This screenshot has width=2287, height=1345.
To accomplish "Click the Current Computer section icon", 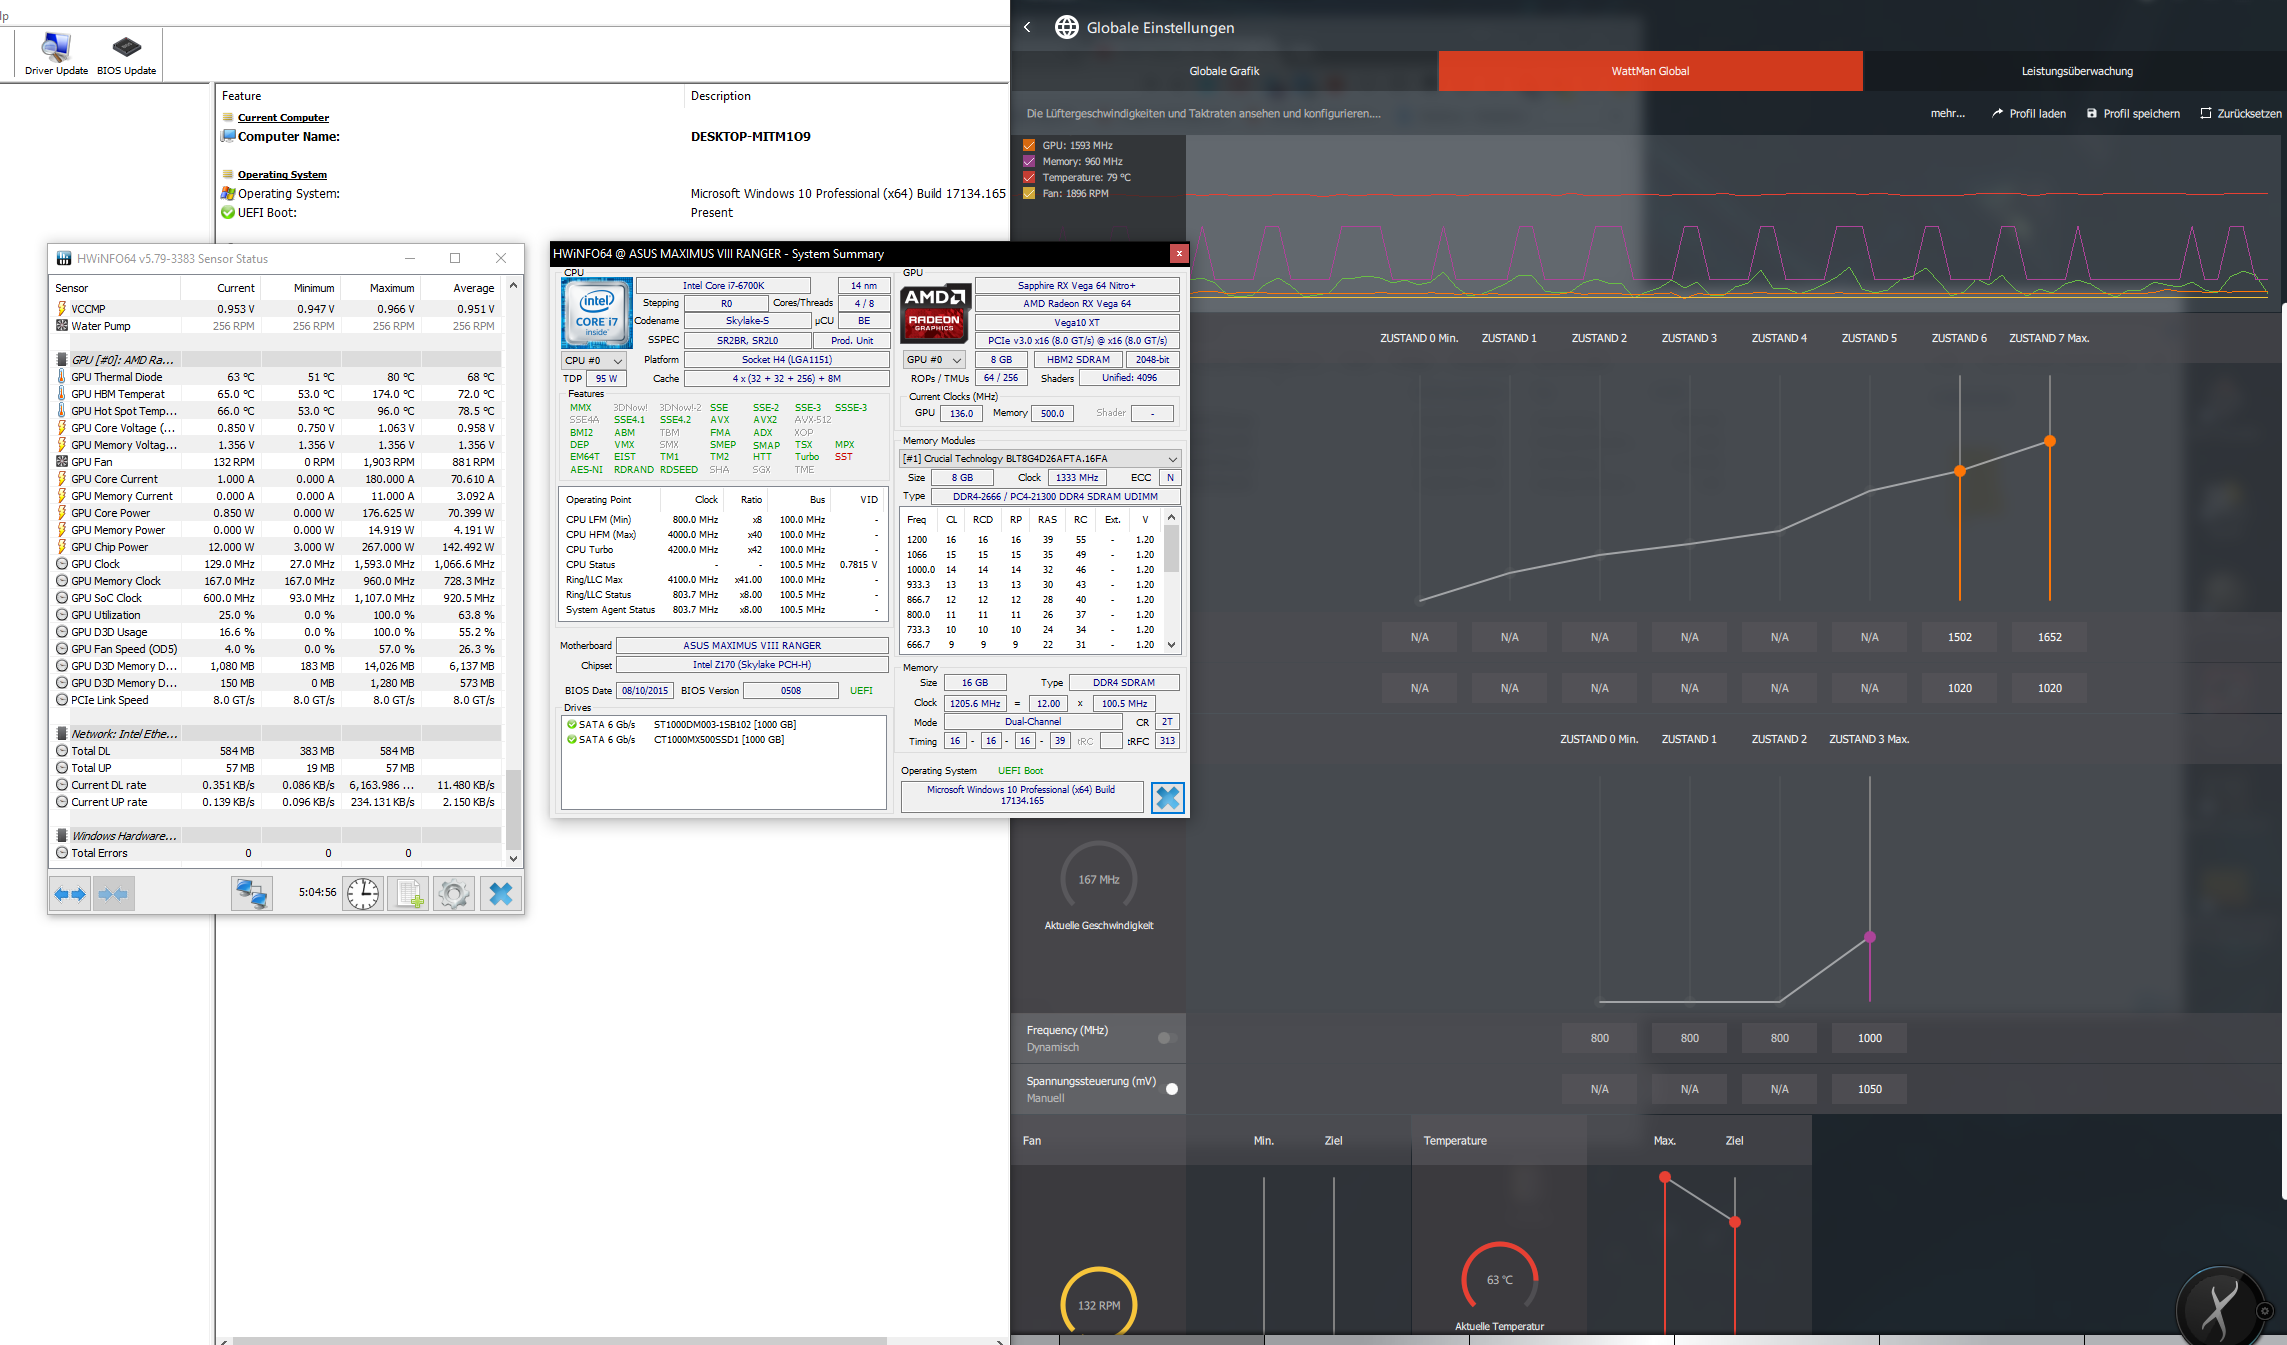I will pyautogui.click(x=228, y=117).
